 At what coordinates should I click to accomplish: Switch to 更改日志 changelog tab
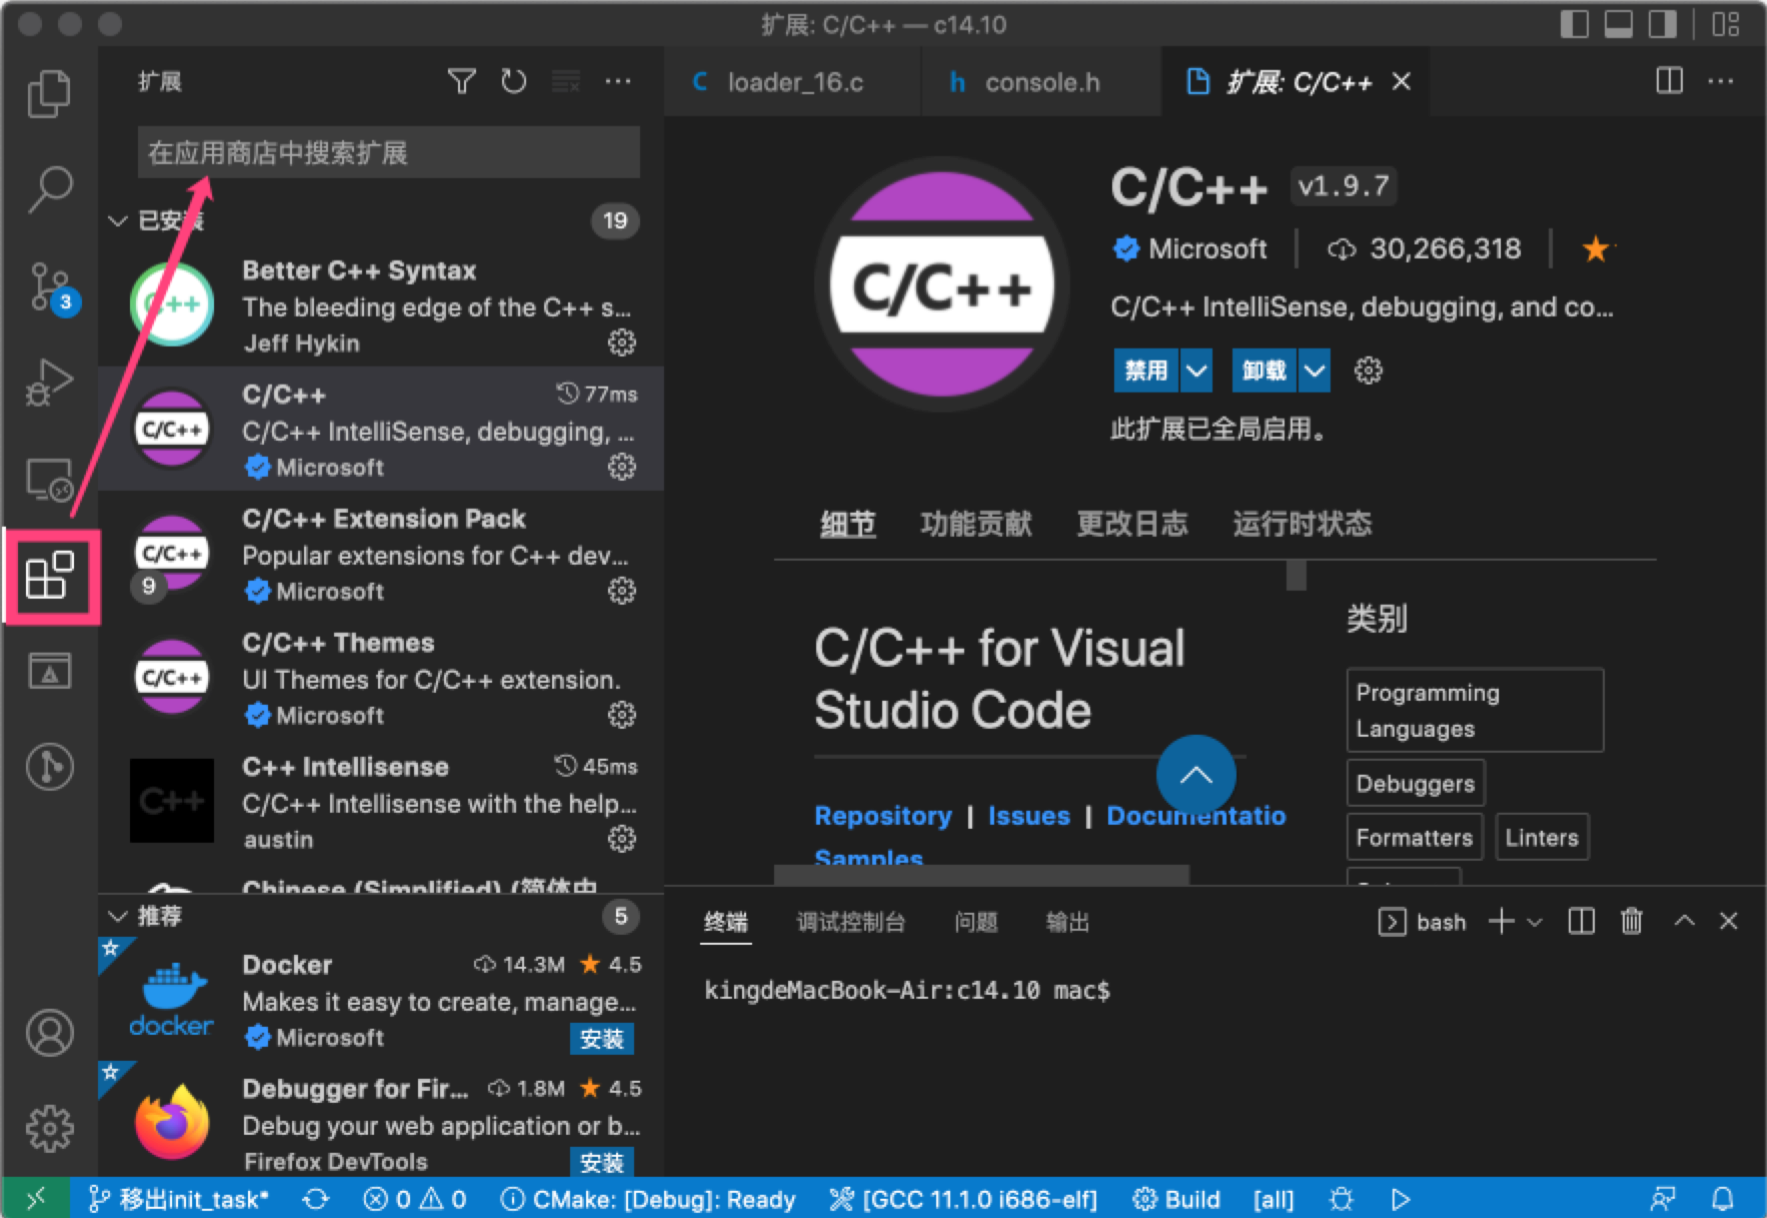coord(1132,523)
